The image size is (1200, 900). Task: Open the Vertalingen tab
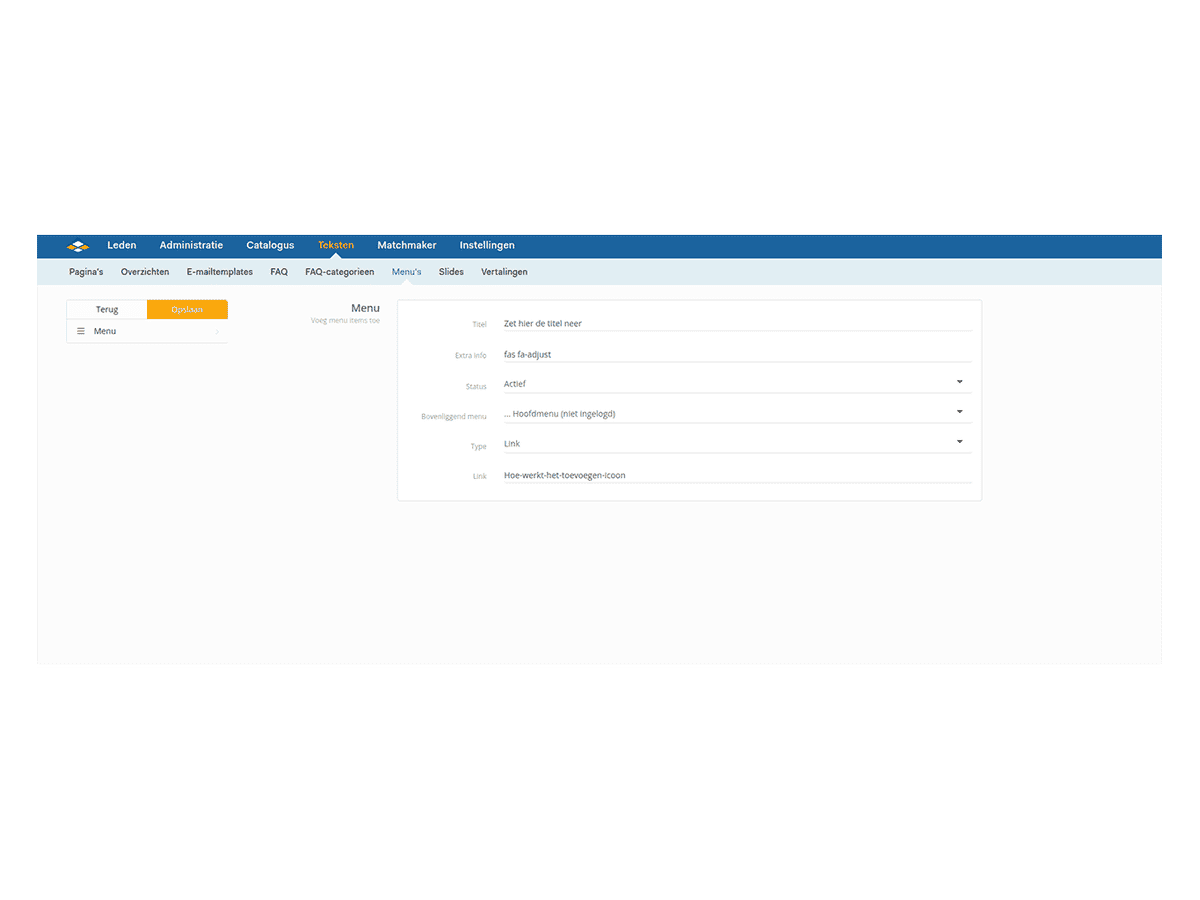tap(504, 272)
